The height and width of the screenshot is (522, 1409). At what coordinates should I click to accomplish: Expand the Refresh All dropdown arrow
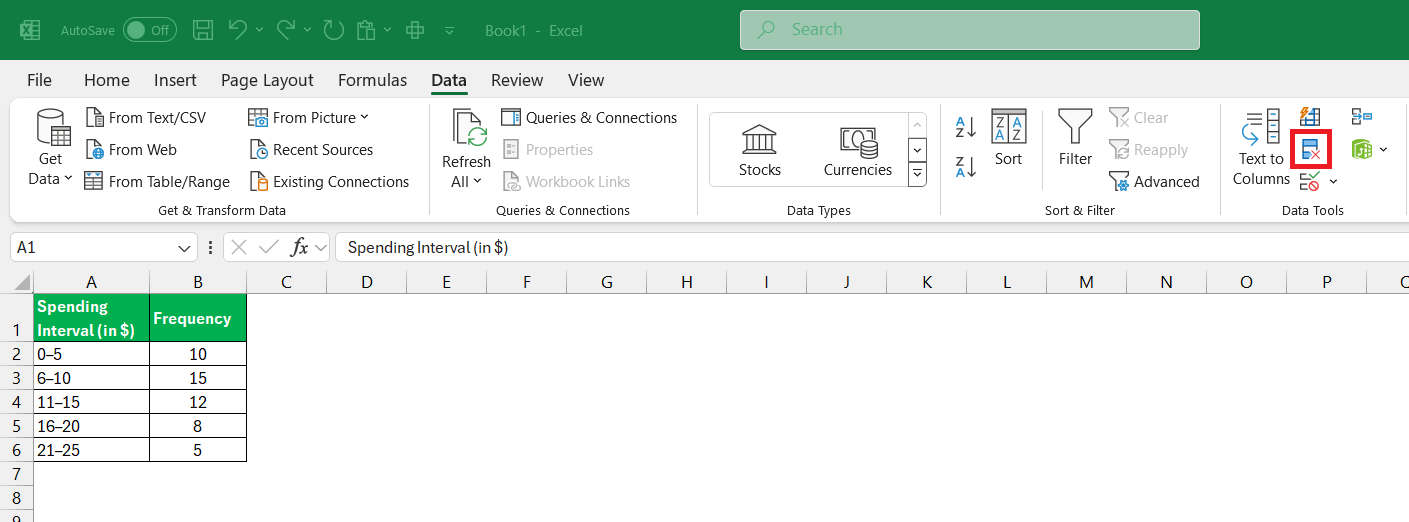coord(478,181)
